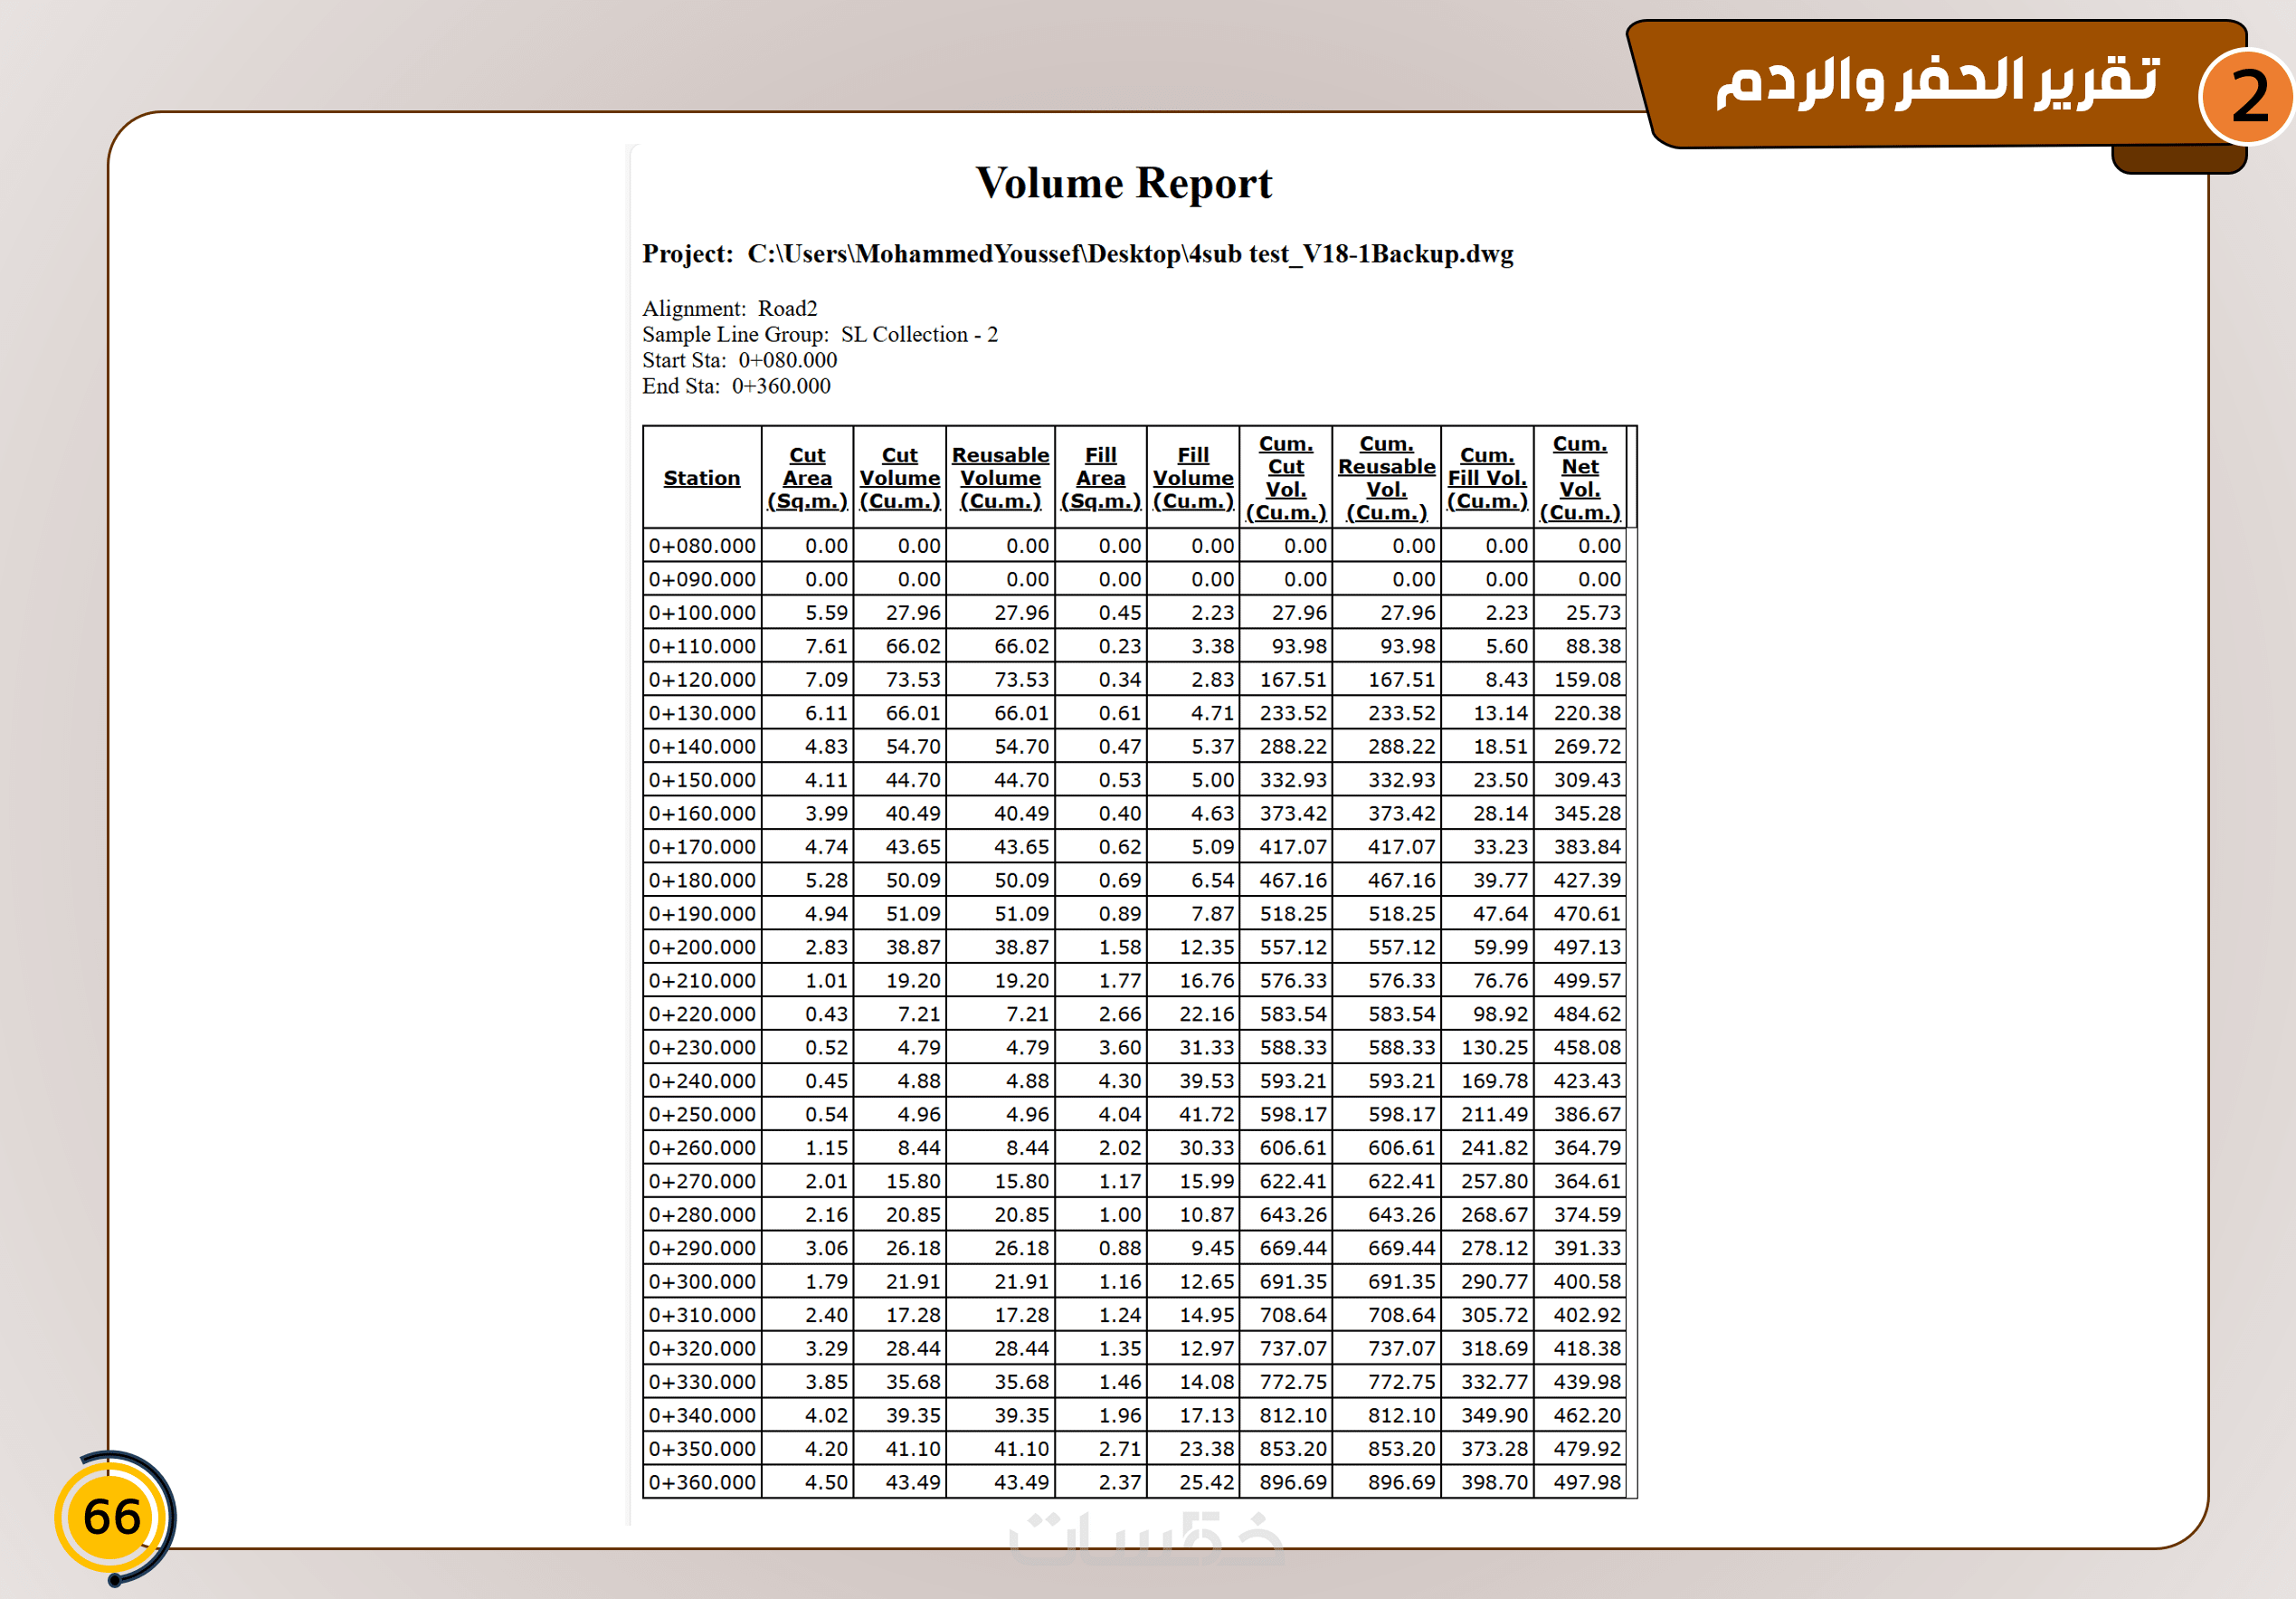Viewport: 2296px width, 1599px height.
Task: Select the Cut Volume column header
Action: tap(899, 478)
